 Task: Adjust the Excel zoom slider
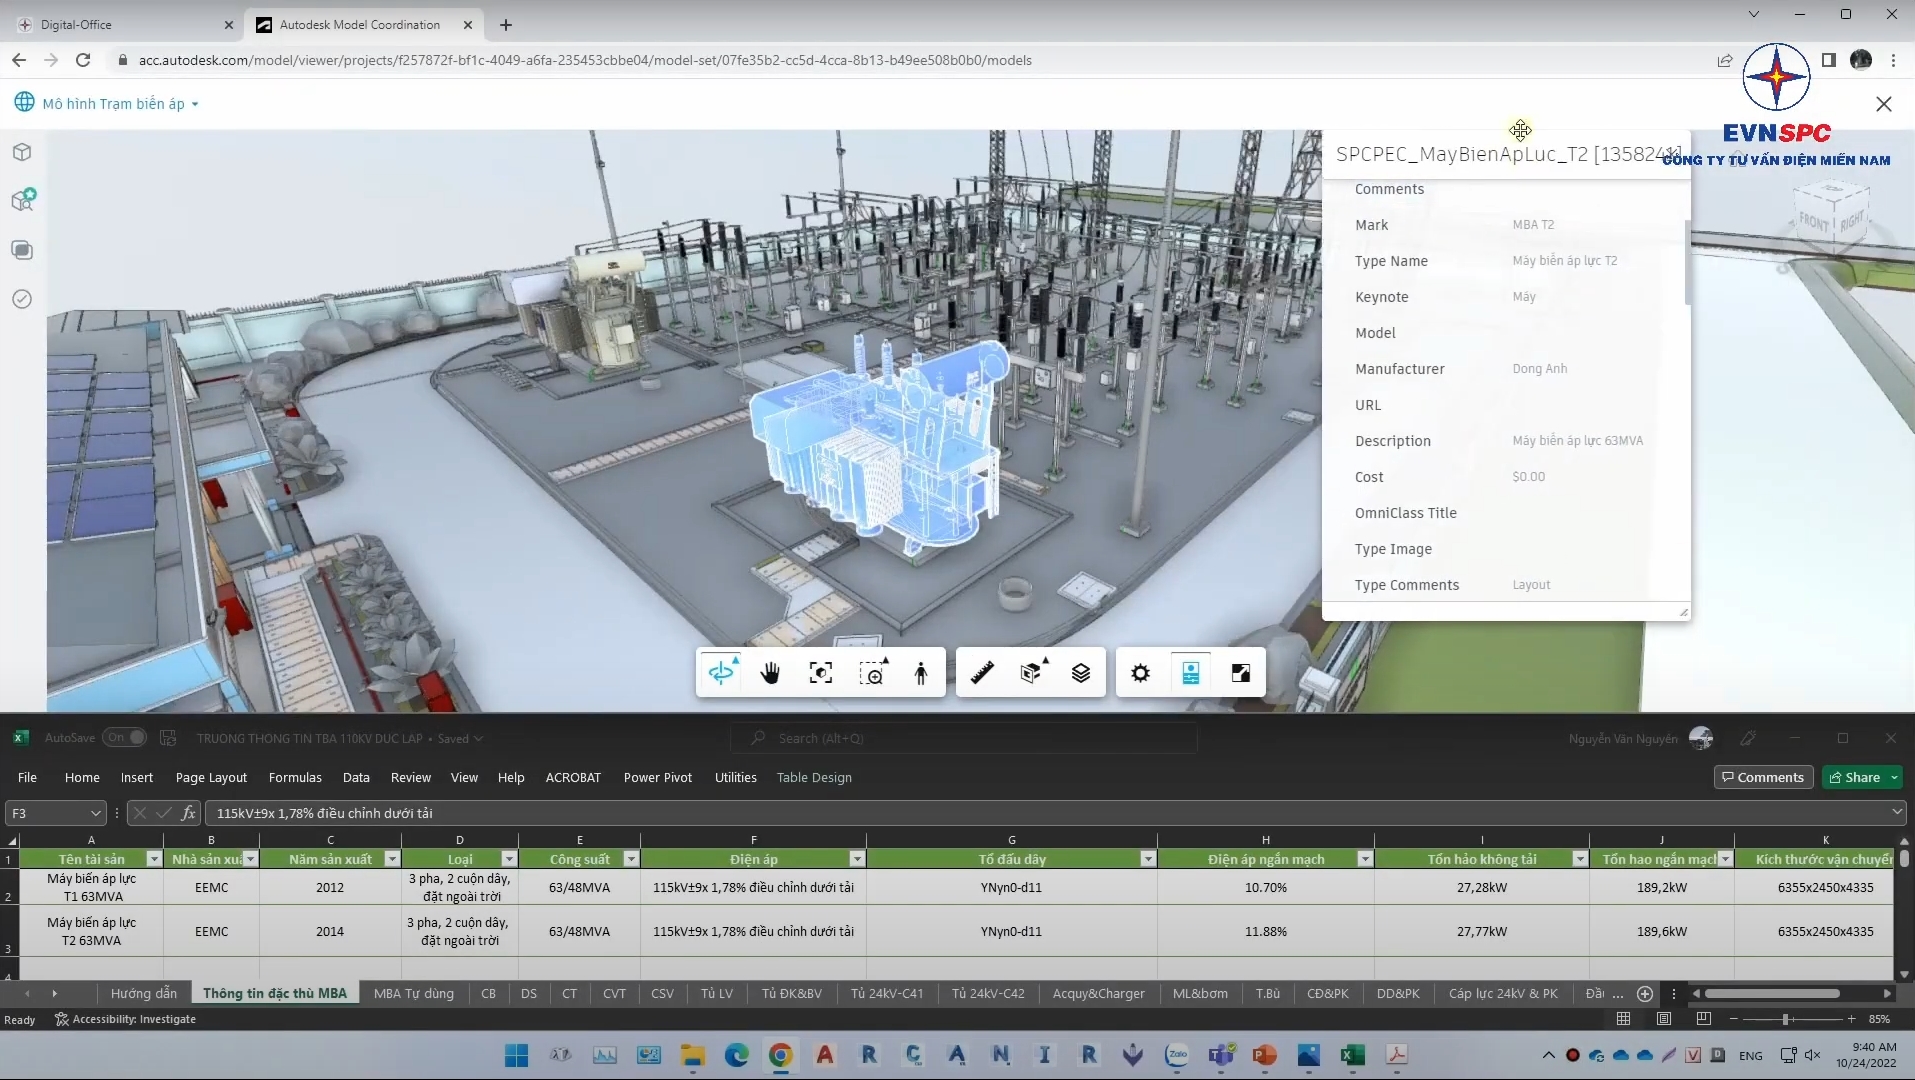tap(1786, 1019)
